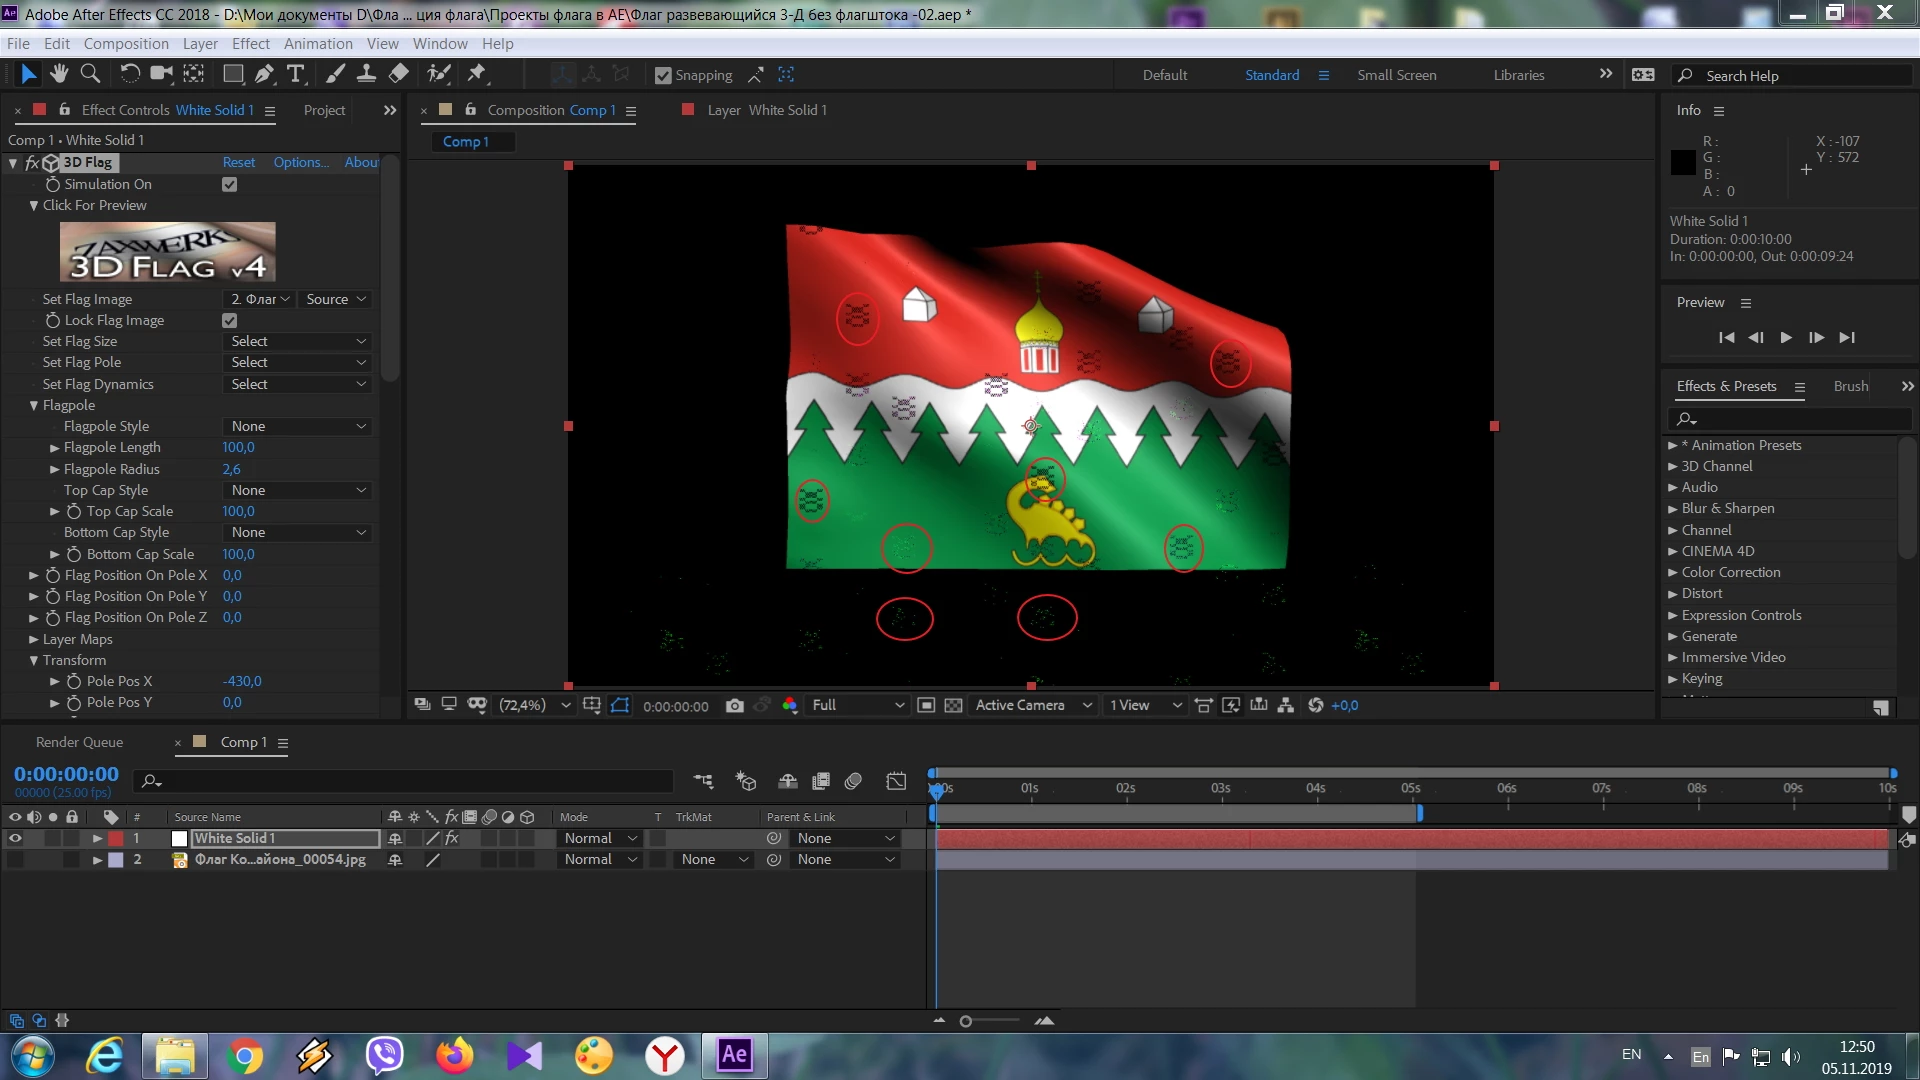Select the Rotation tool

129,74
